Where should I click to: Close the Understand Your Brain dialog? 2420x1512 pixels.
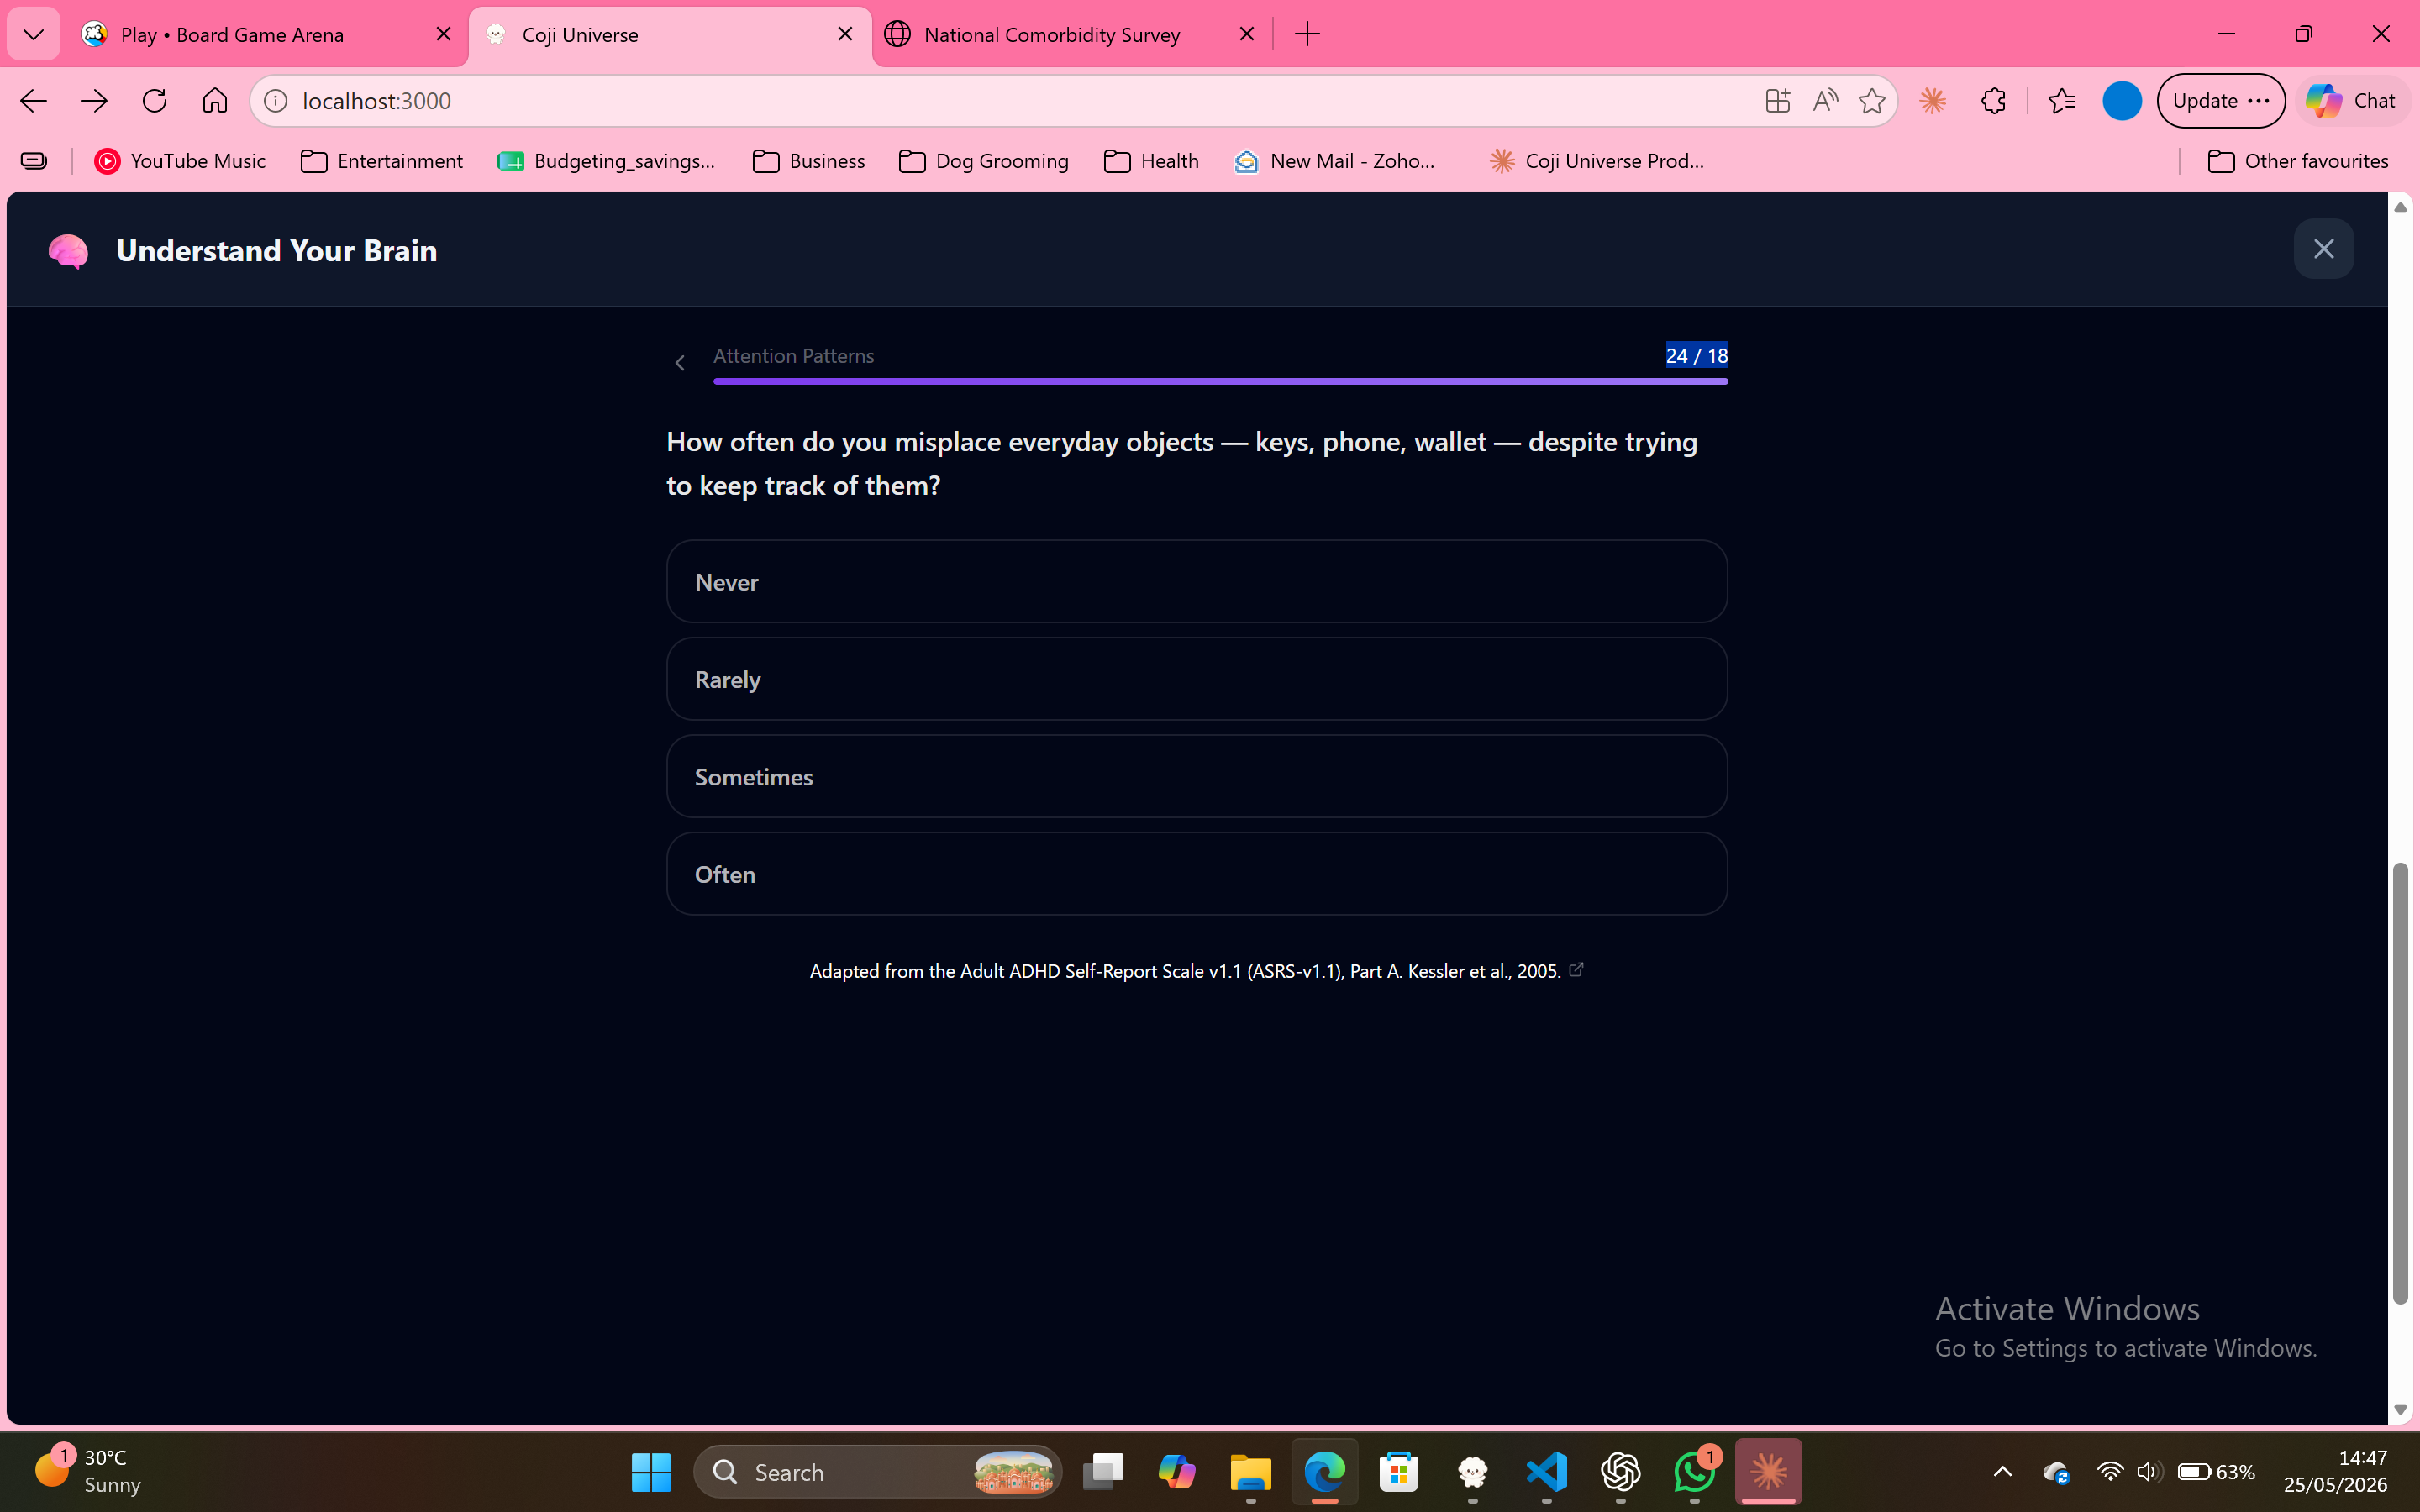tap(2323, 249)
